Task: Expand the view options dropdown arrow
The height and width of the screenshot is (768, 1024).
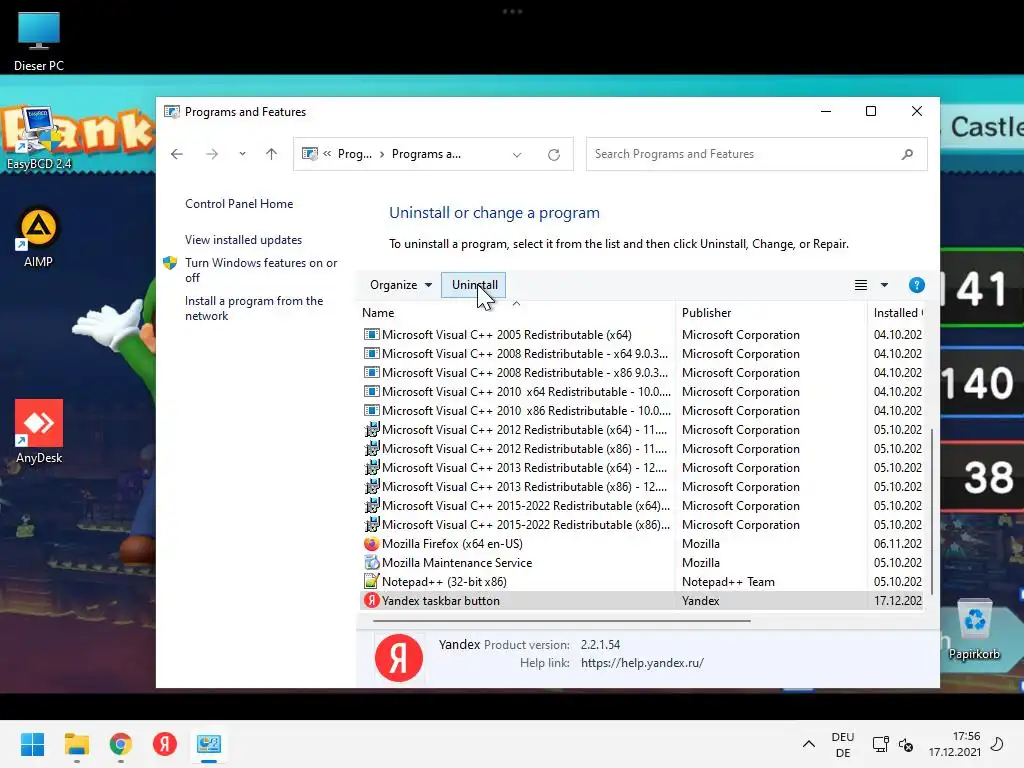Action: (x=884, y=285)
